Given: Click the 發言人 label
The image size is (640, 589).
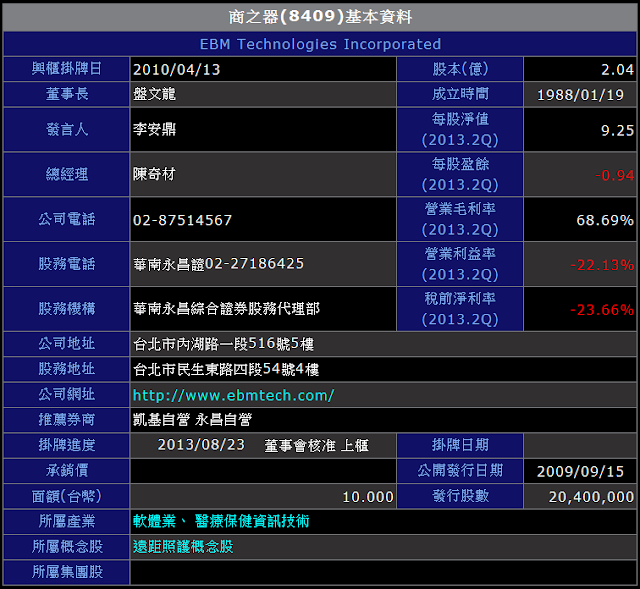Looking at the screenshot, I should [67, 129].
